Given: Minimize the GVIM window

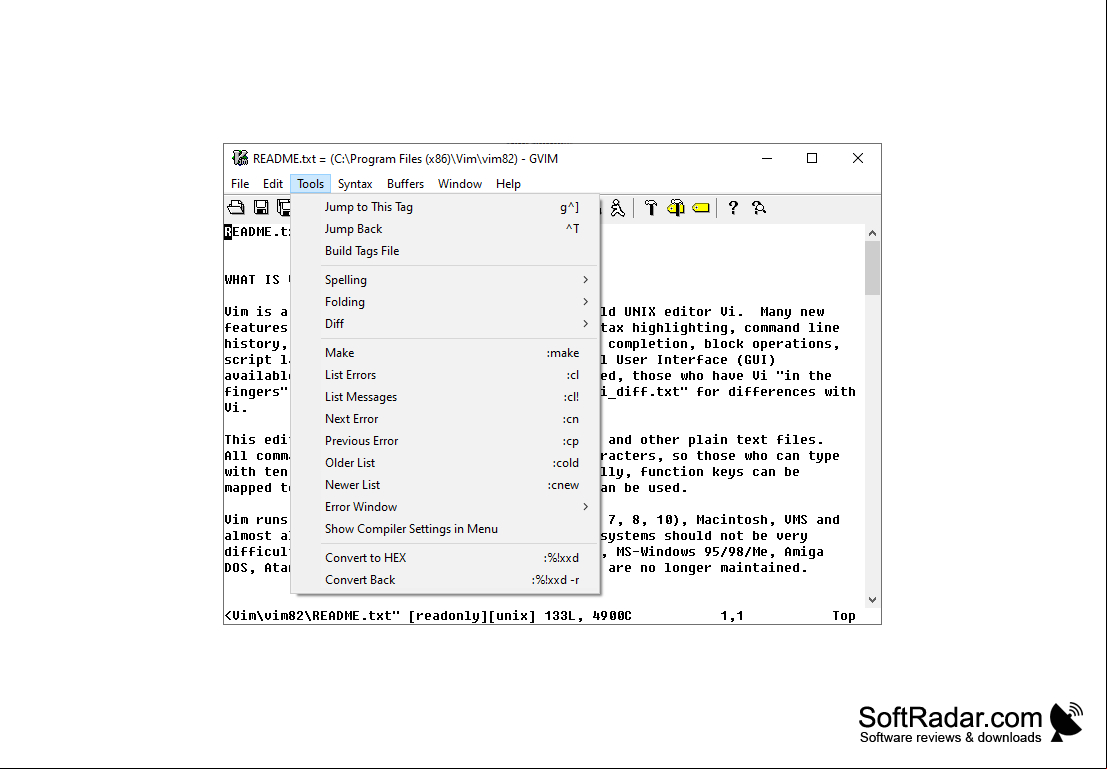Looking at the screenshot, I should click(x=767, y=158).
